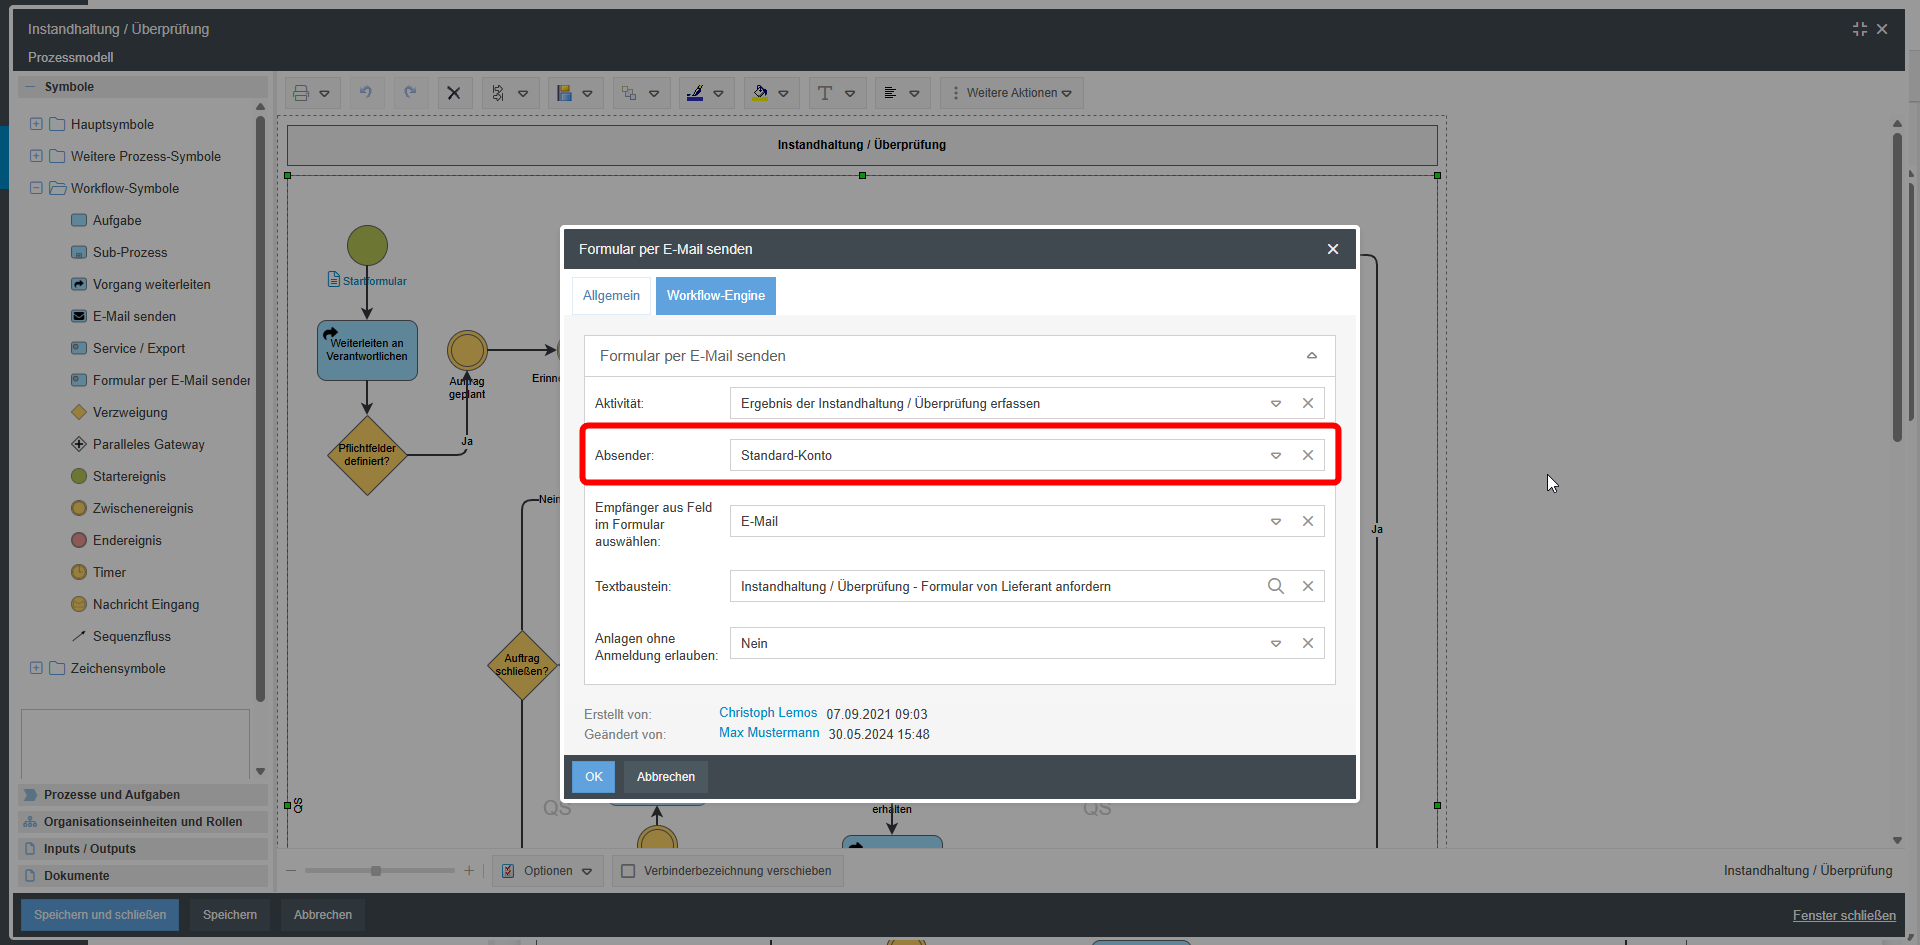Clear the Anlagen ohne Anmeldung field with X
Screen dimensions: 1920x945
pyautogui.click(x=1308, y=643)
